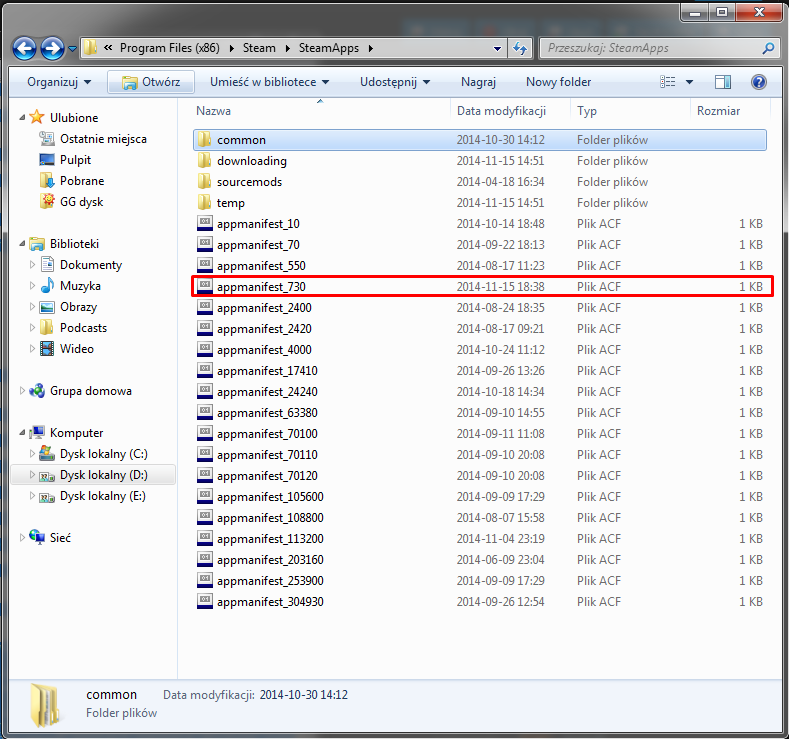Click file name appmanifest_113200

270,539
